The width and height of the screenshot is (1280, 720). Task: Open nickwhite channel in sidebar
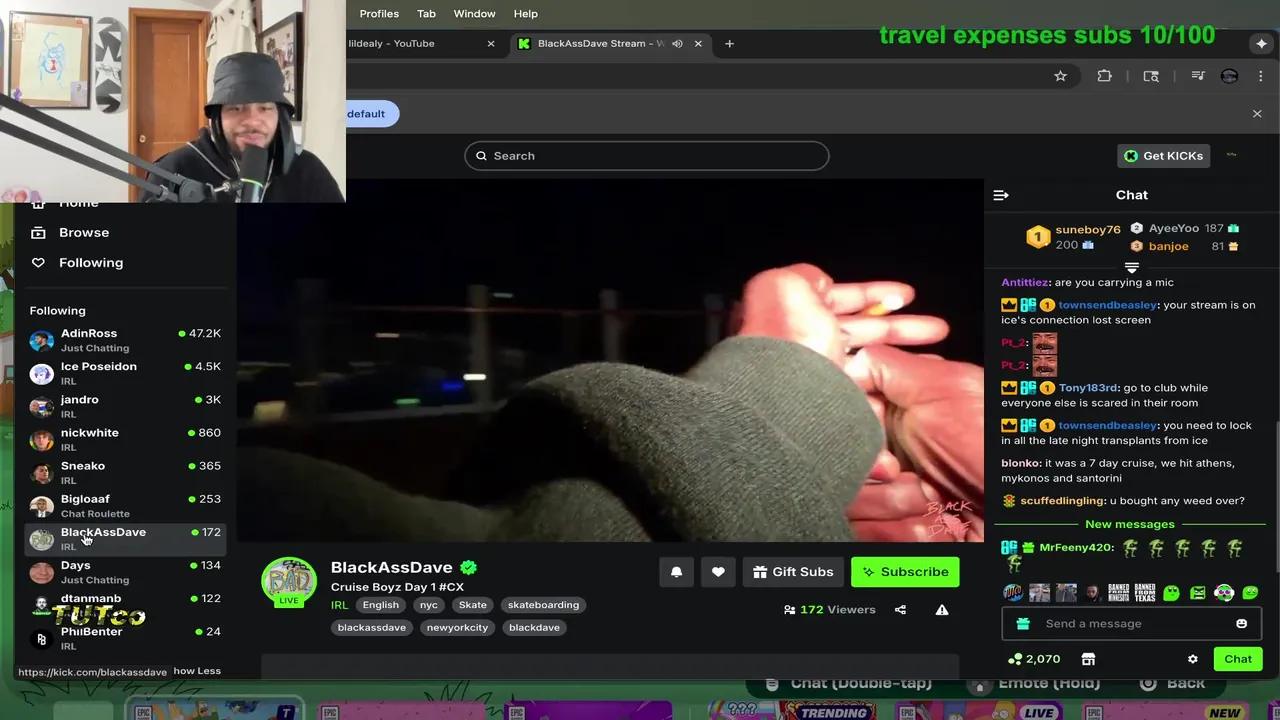pyautogui.click(x=125, y=439)
